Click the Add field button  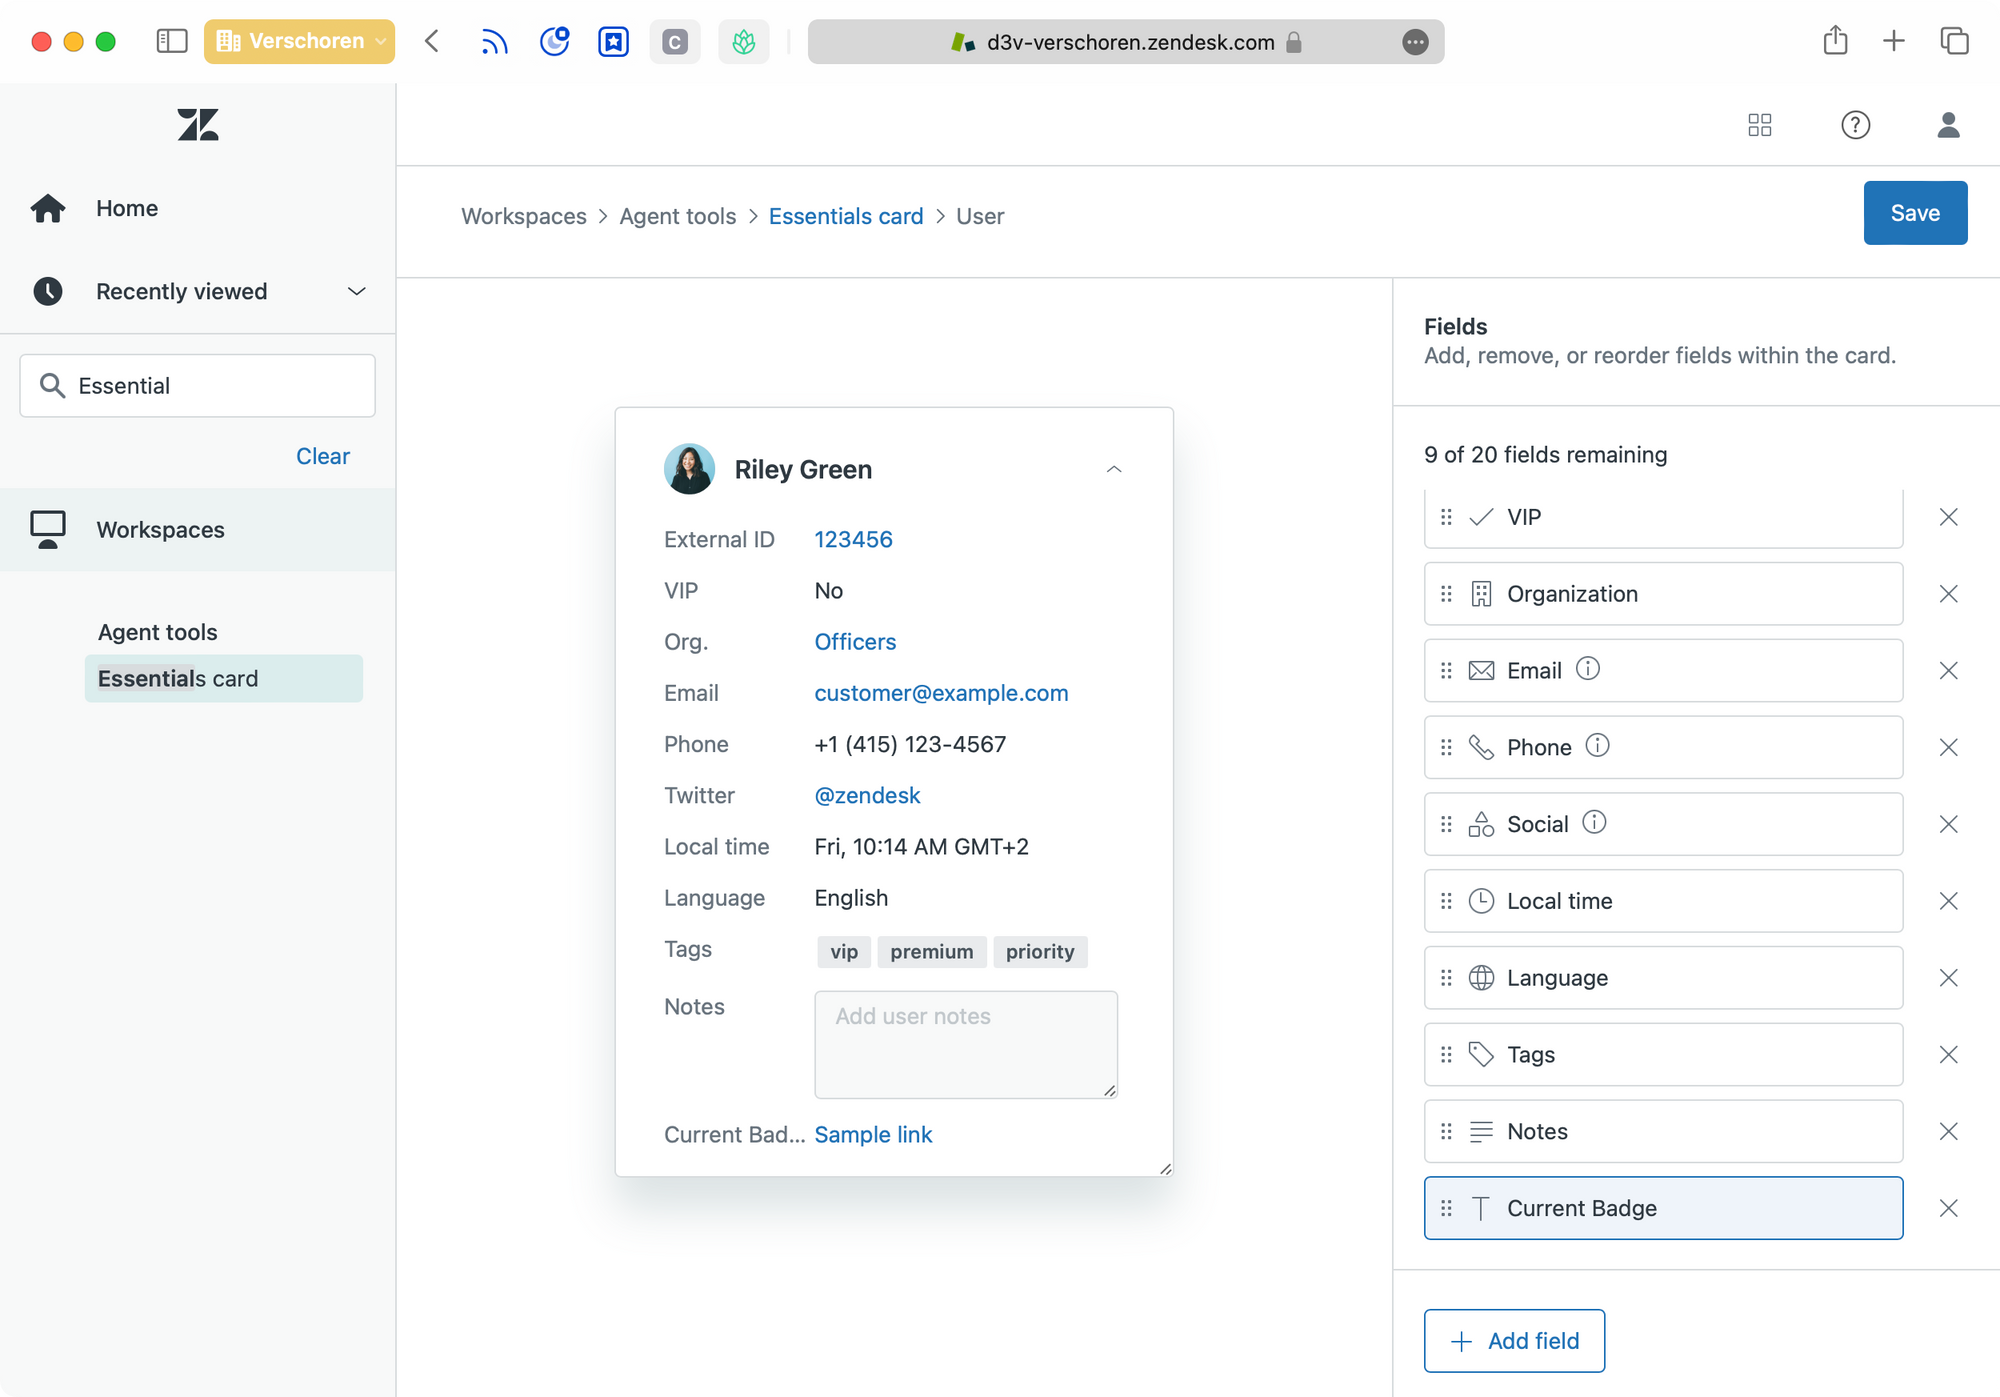click(x=1514, y=1340)
